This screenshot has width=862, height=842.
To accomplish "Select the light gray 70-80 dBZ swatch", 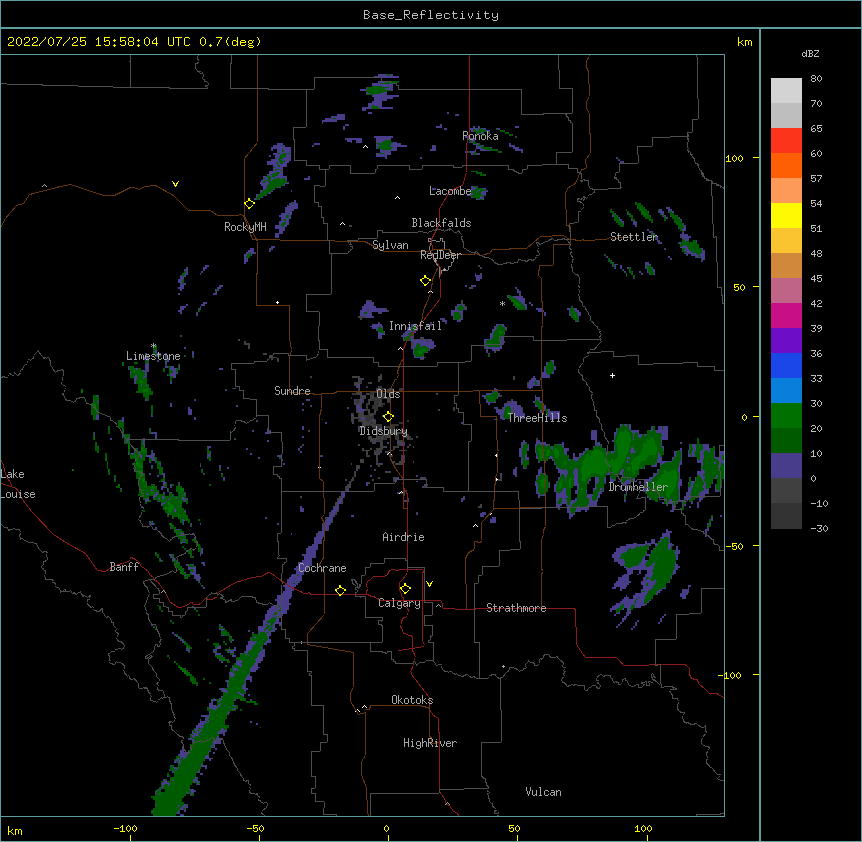I will point(786,91).
